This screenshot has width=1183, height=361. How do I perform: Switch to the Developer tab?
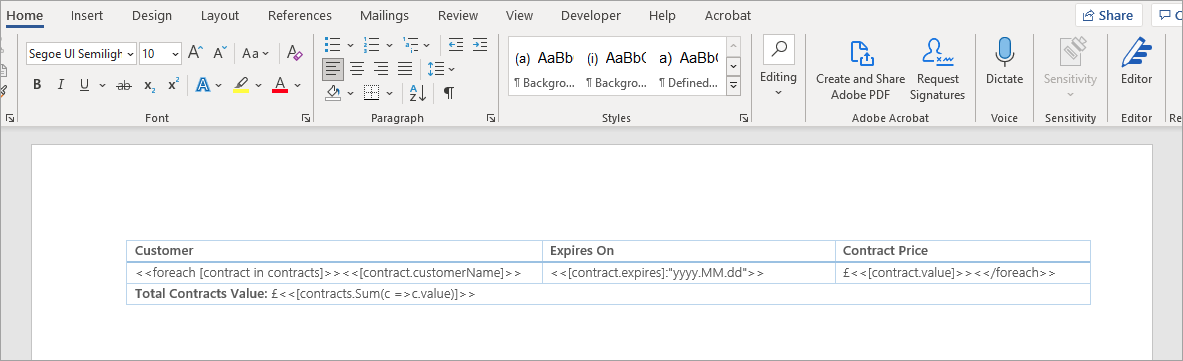click(591, 15)
